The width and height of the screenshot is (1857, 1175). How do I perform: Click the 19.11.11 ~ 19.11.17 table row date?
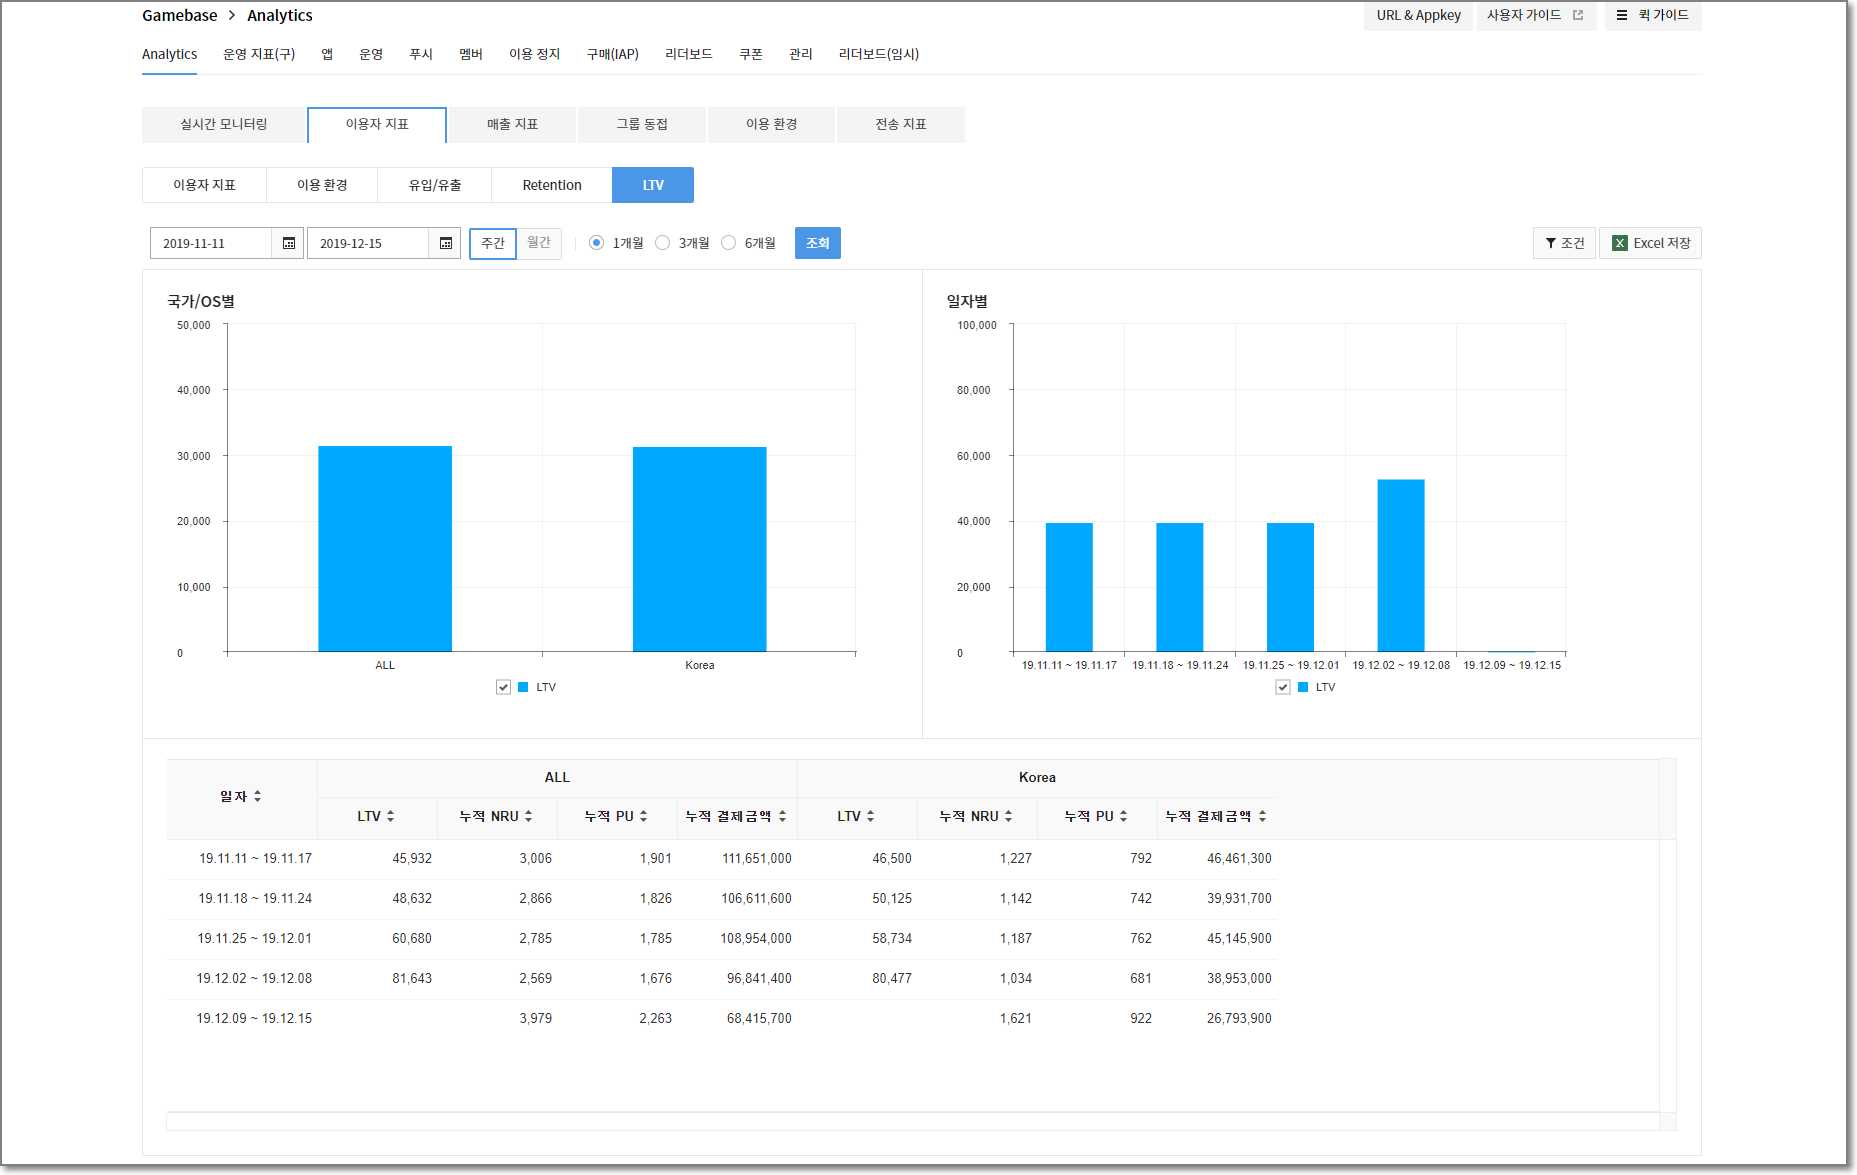[x=255, y=858]
